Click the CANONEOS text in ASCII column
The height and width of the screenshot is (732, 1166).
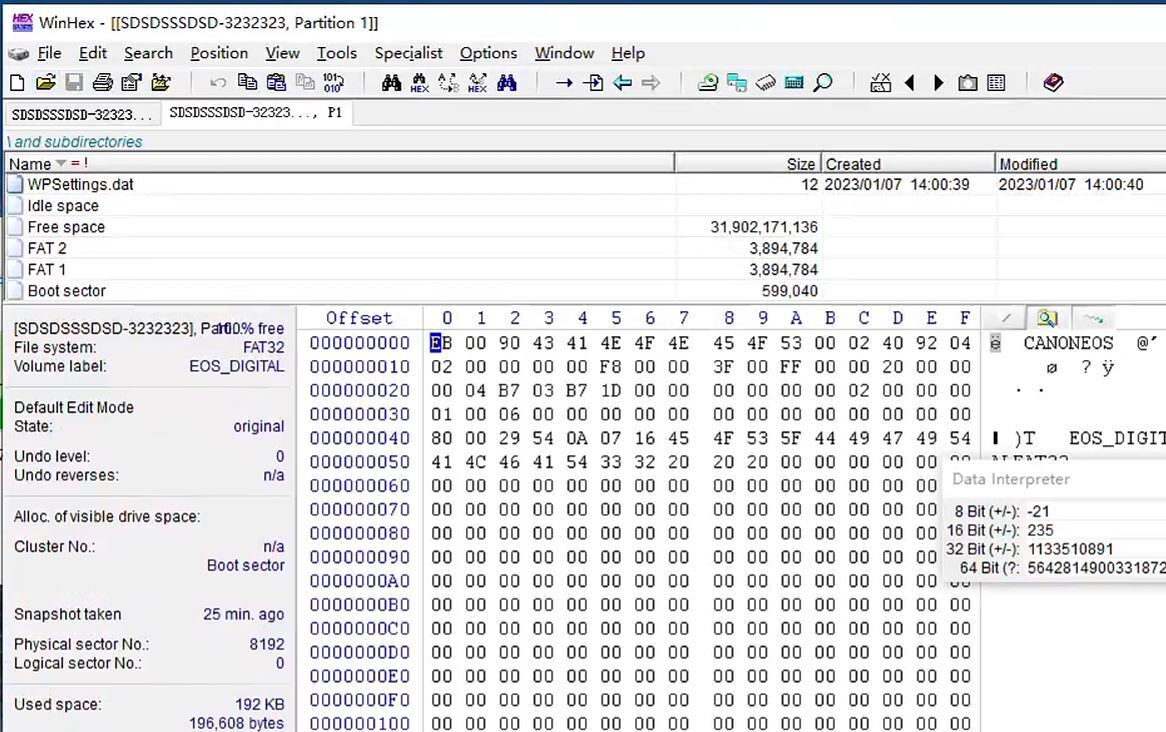1069,343
